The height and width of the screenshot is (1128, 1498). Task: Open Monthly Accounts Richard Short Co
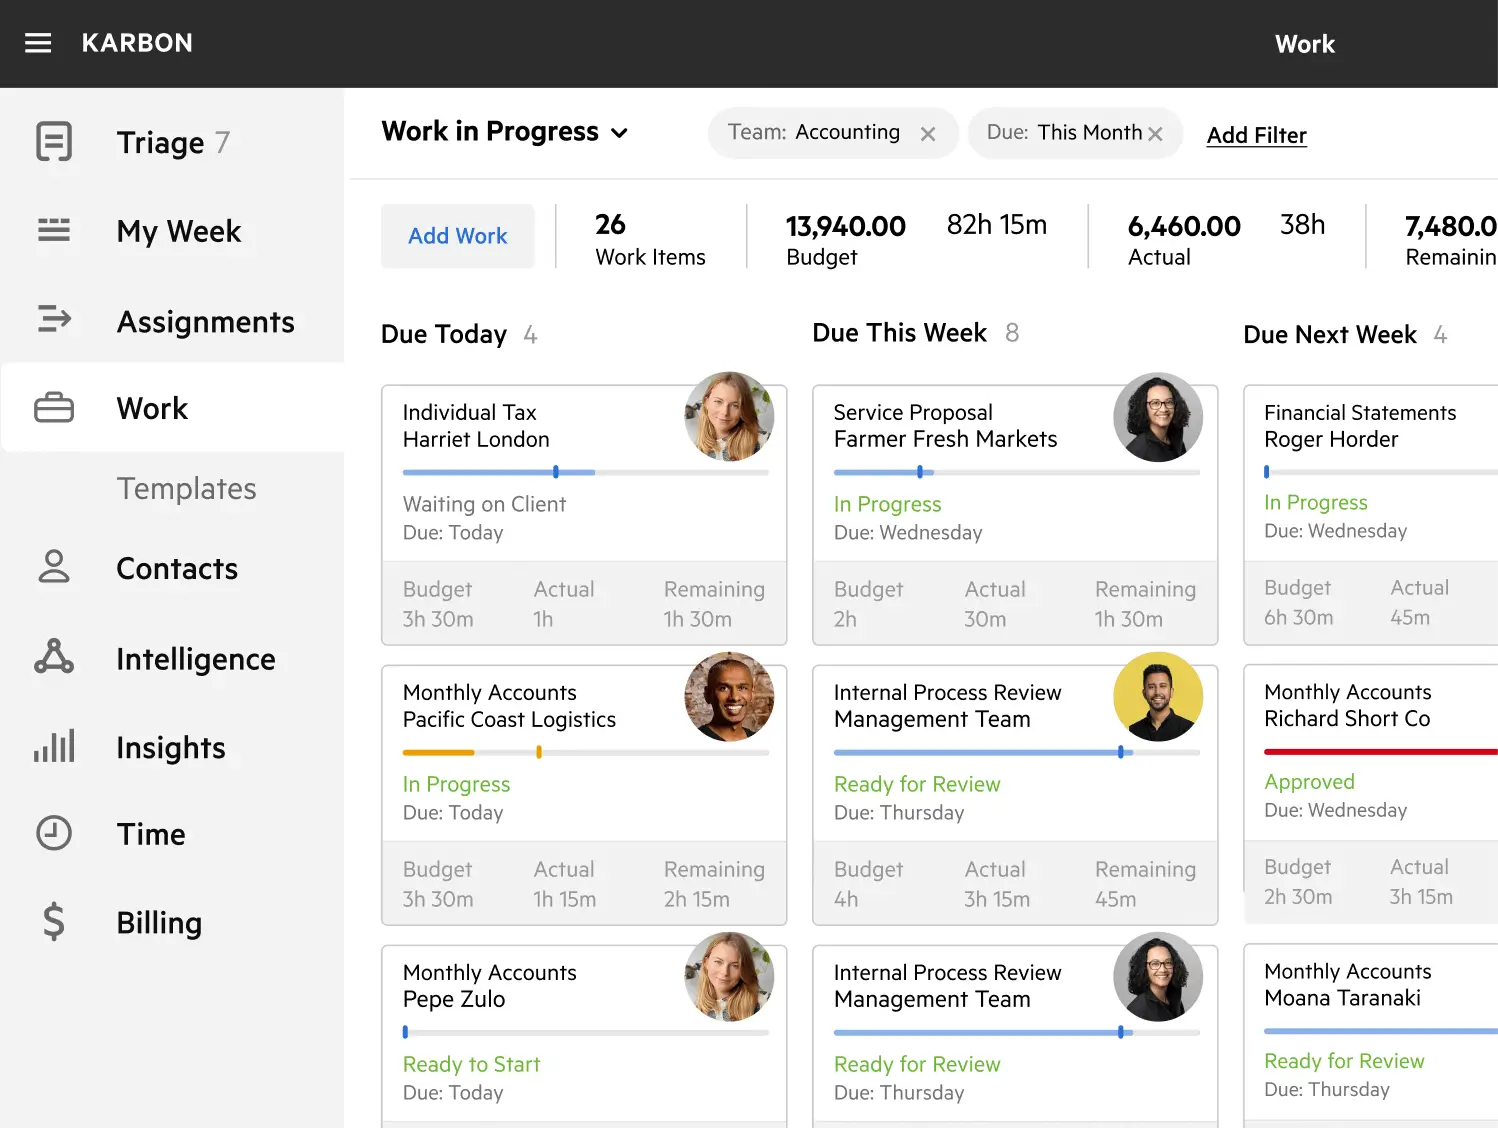point(1370,795)
